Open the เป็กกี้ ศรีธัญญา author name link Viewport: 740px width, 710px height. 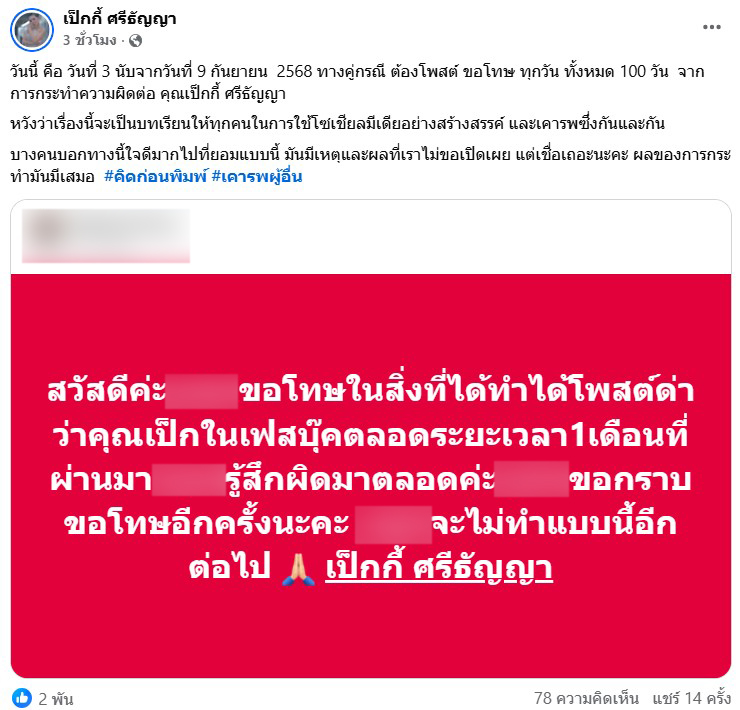click(120, 18)
